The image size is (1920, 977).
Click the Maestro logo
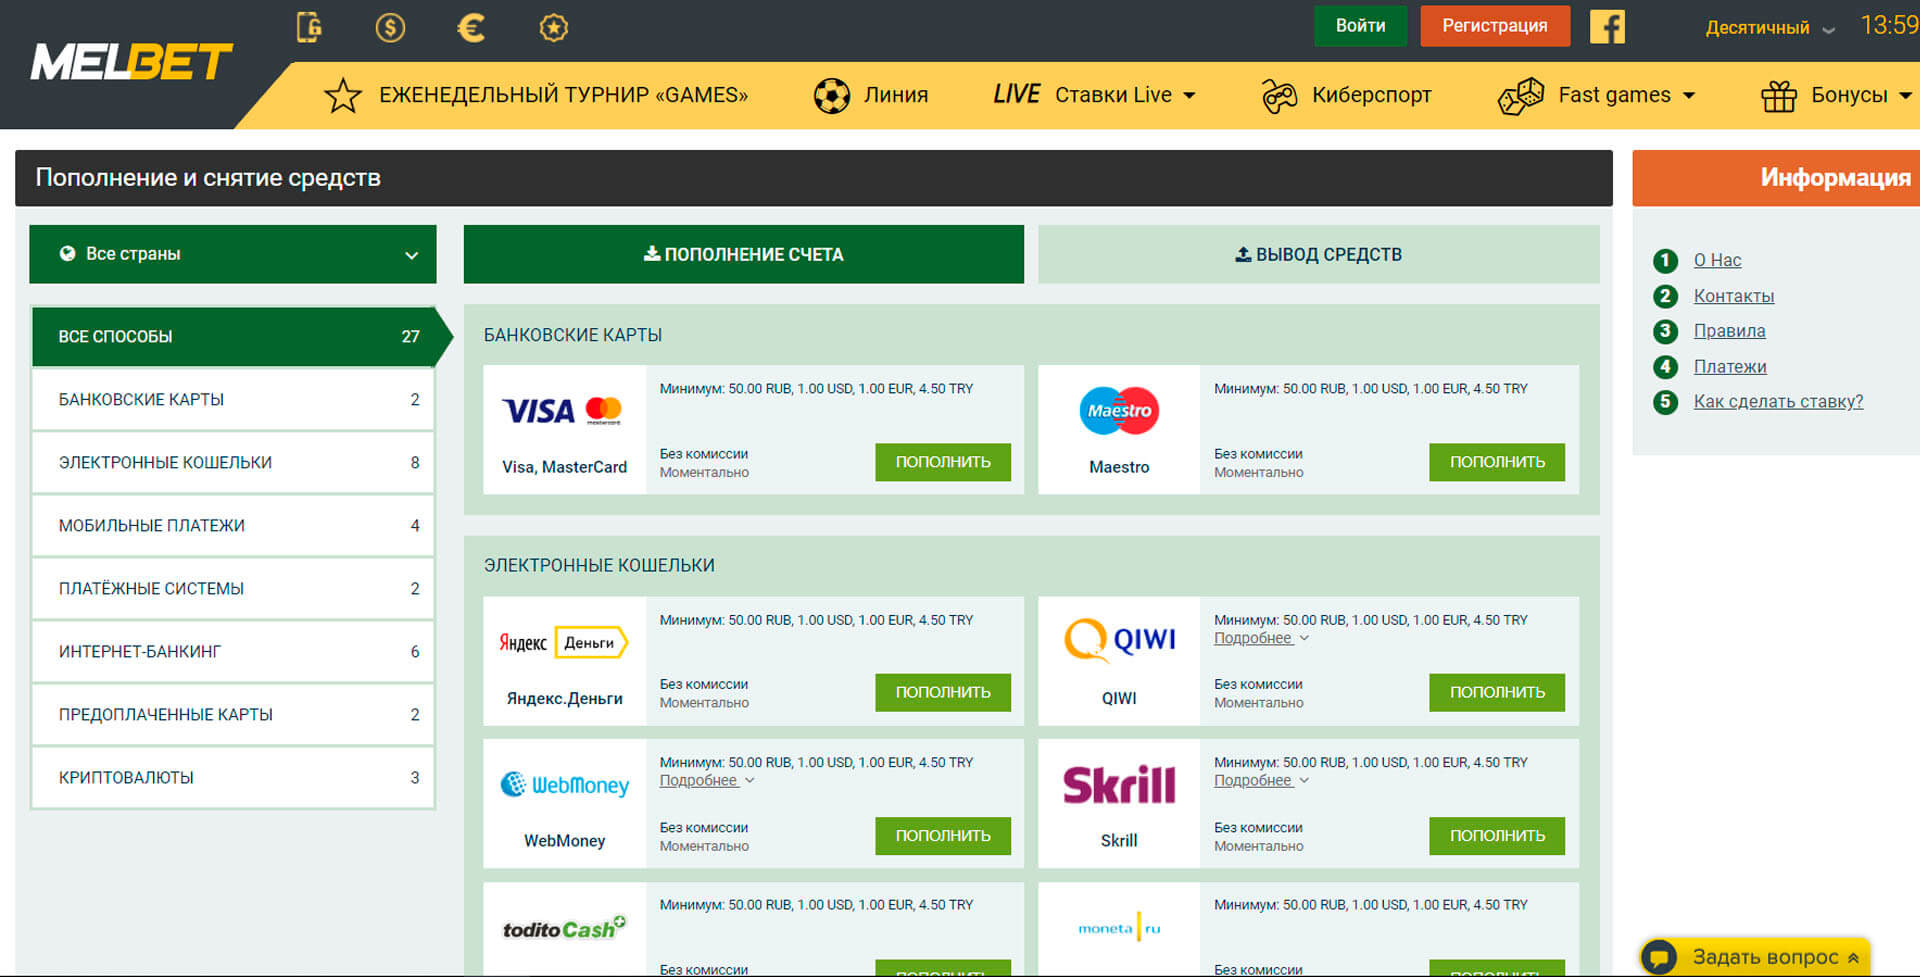point(1119,410)
